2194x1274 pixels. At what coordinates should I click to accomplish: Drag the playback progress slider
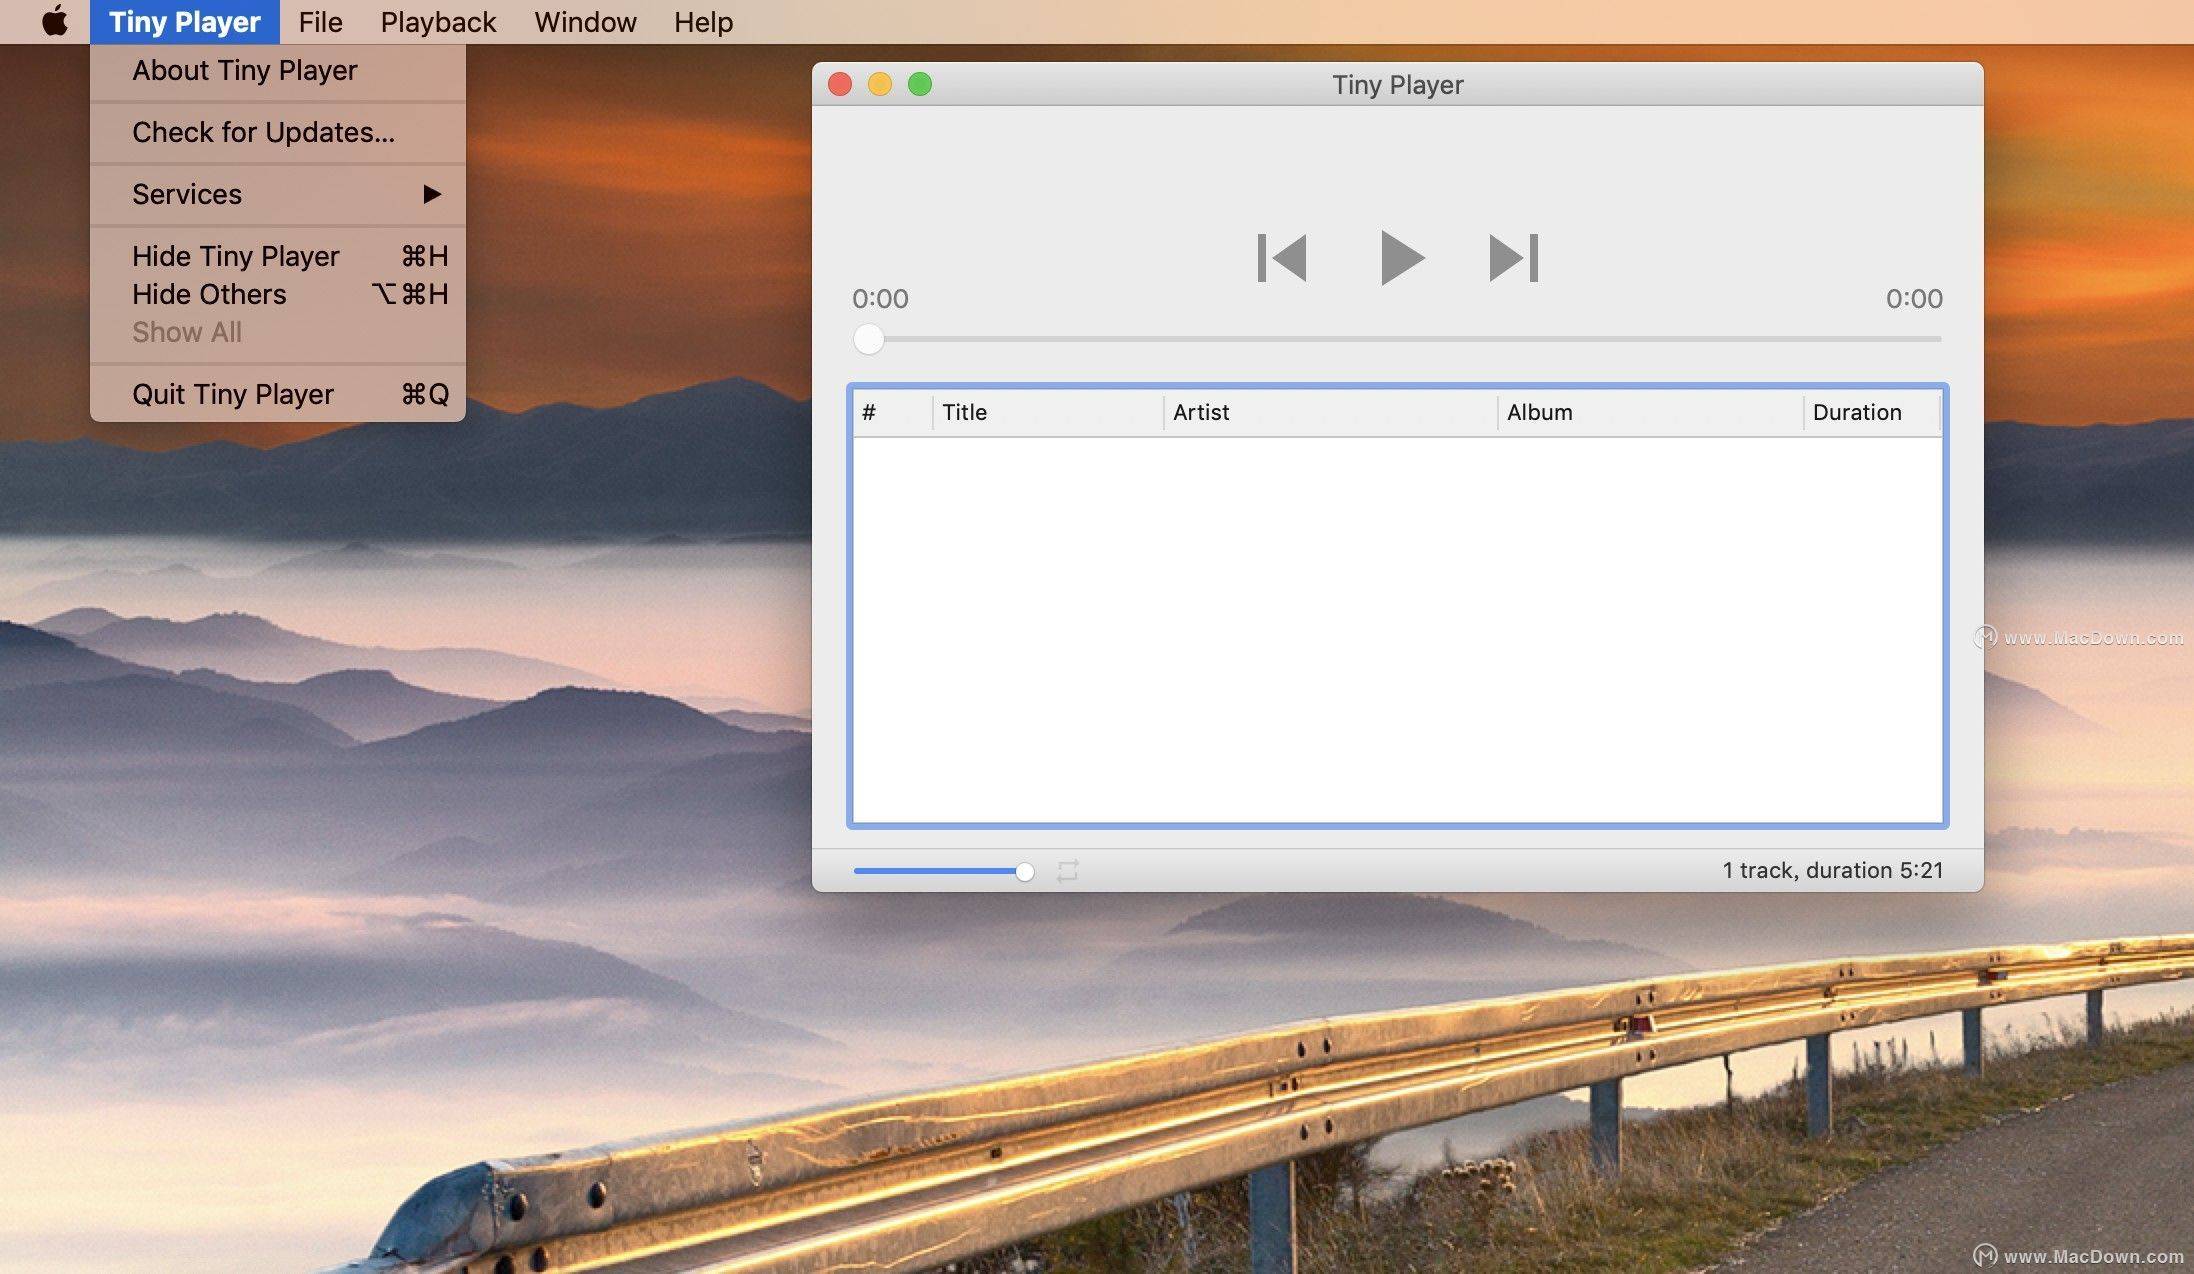[866, 338]
